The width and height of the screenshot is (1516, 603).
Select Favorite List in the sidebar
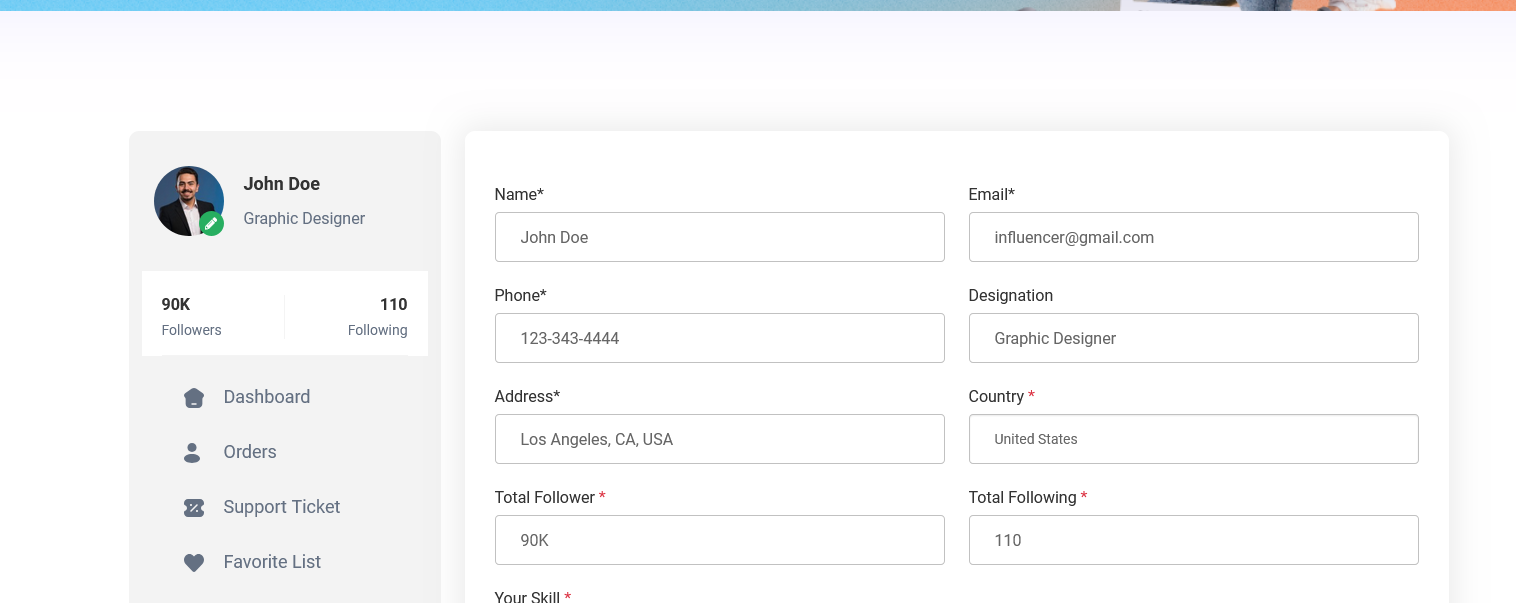[272, 562]
